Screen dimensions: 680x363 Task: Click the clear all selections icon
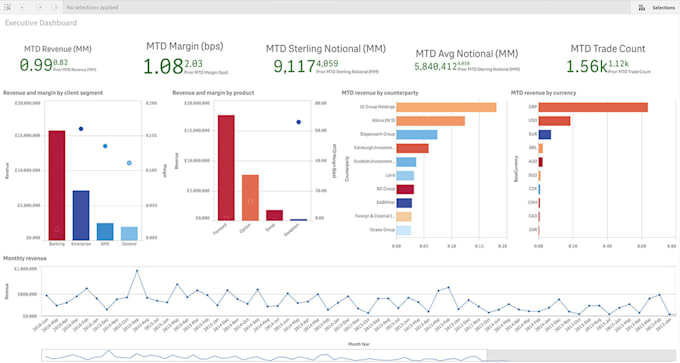pos(56,7)
